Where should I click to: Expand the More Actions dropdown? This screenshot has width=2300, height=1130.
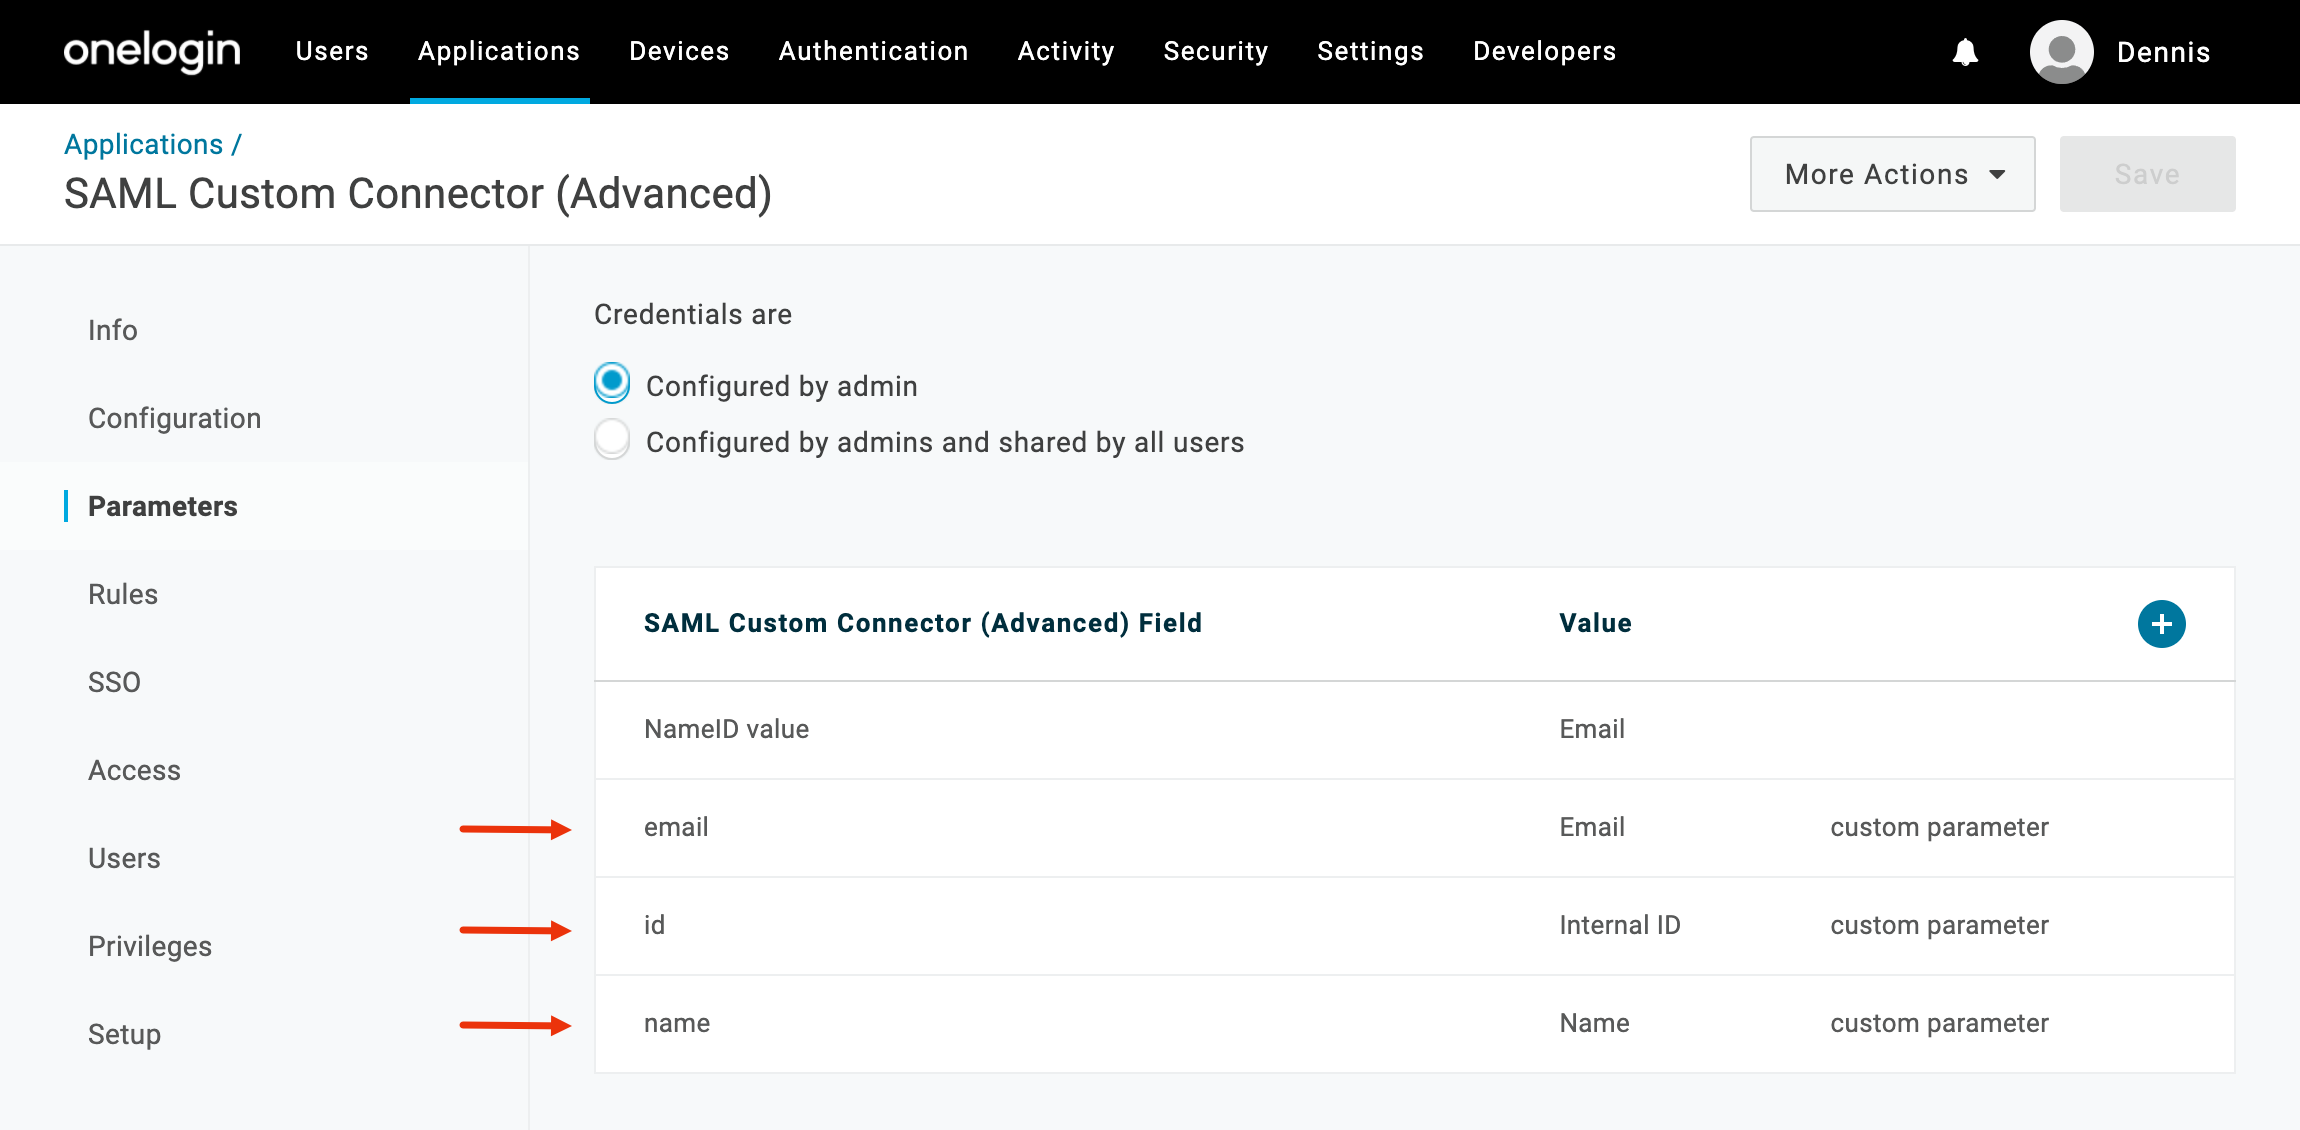(1892, 174)
